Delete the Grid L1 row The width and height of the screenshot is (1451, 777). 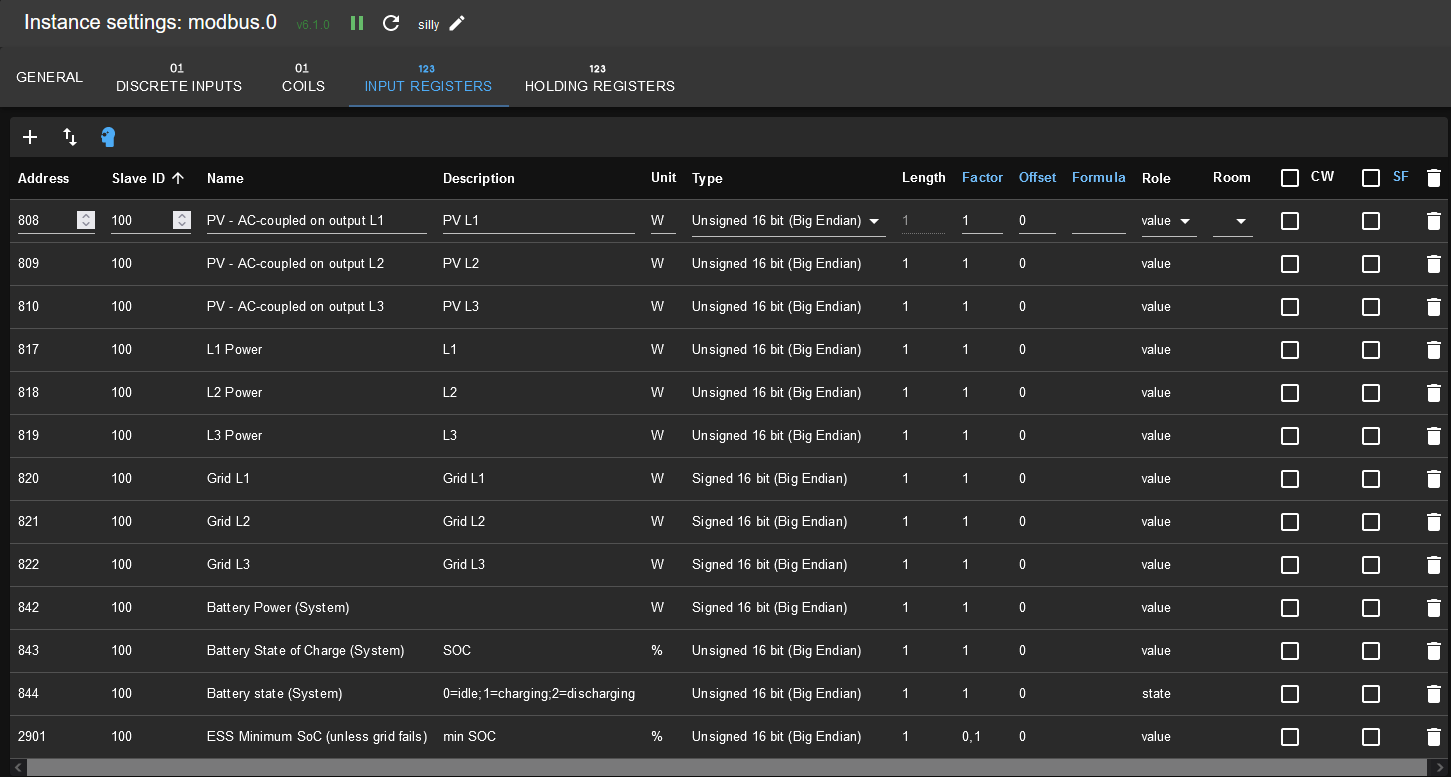click(1434, 479)
